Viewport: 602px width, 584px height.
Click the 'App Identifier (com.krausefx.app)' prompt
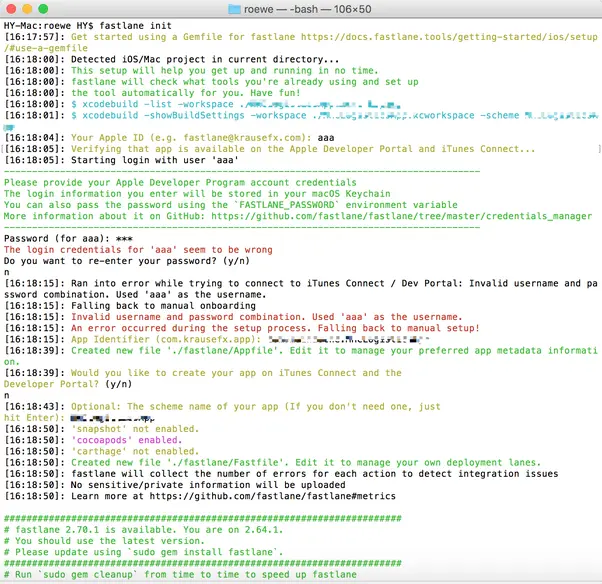pyautogui.click(x=165, y=339)
